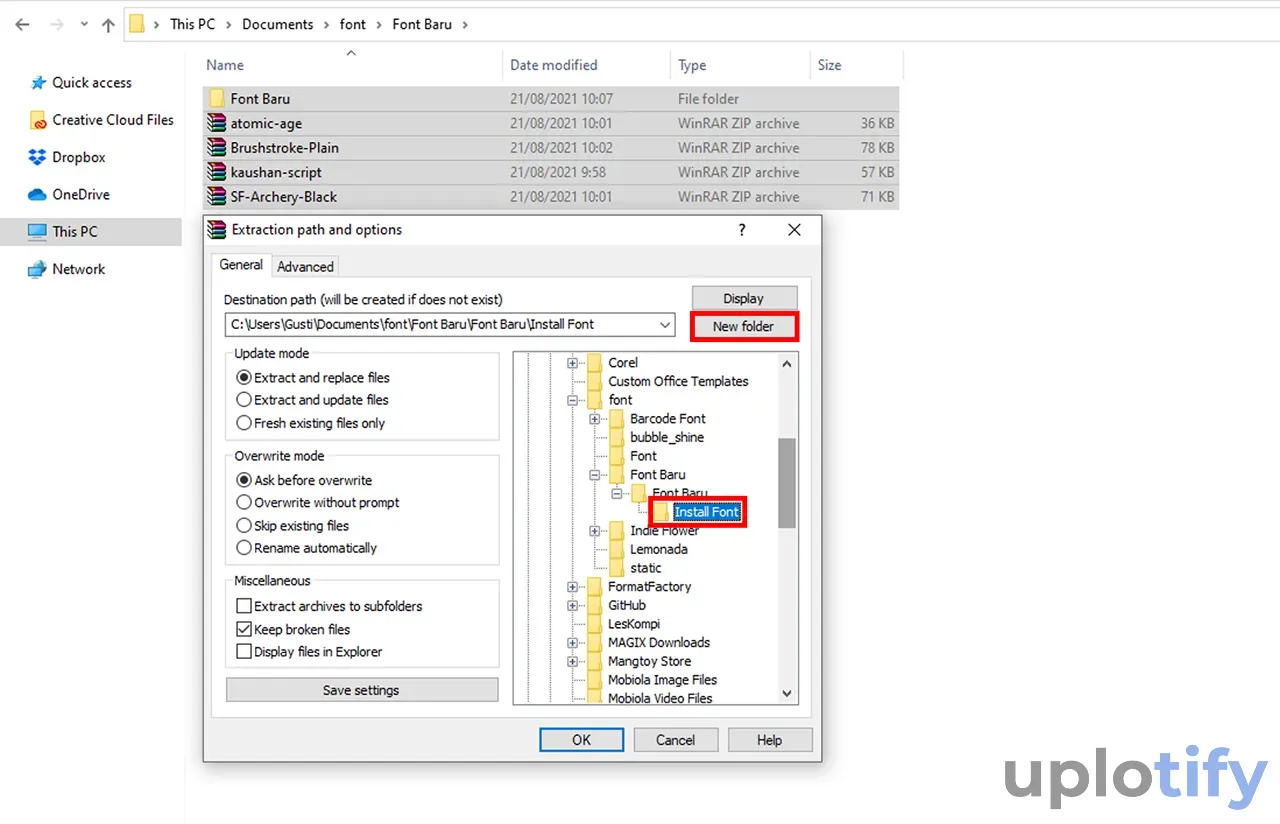
Task: Select Rename automatically option
Action: (x=307, y=548)
